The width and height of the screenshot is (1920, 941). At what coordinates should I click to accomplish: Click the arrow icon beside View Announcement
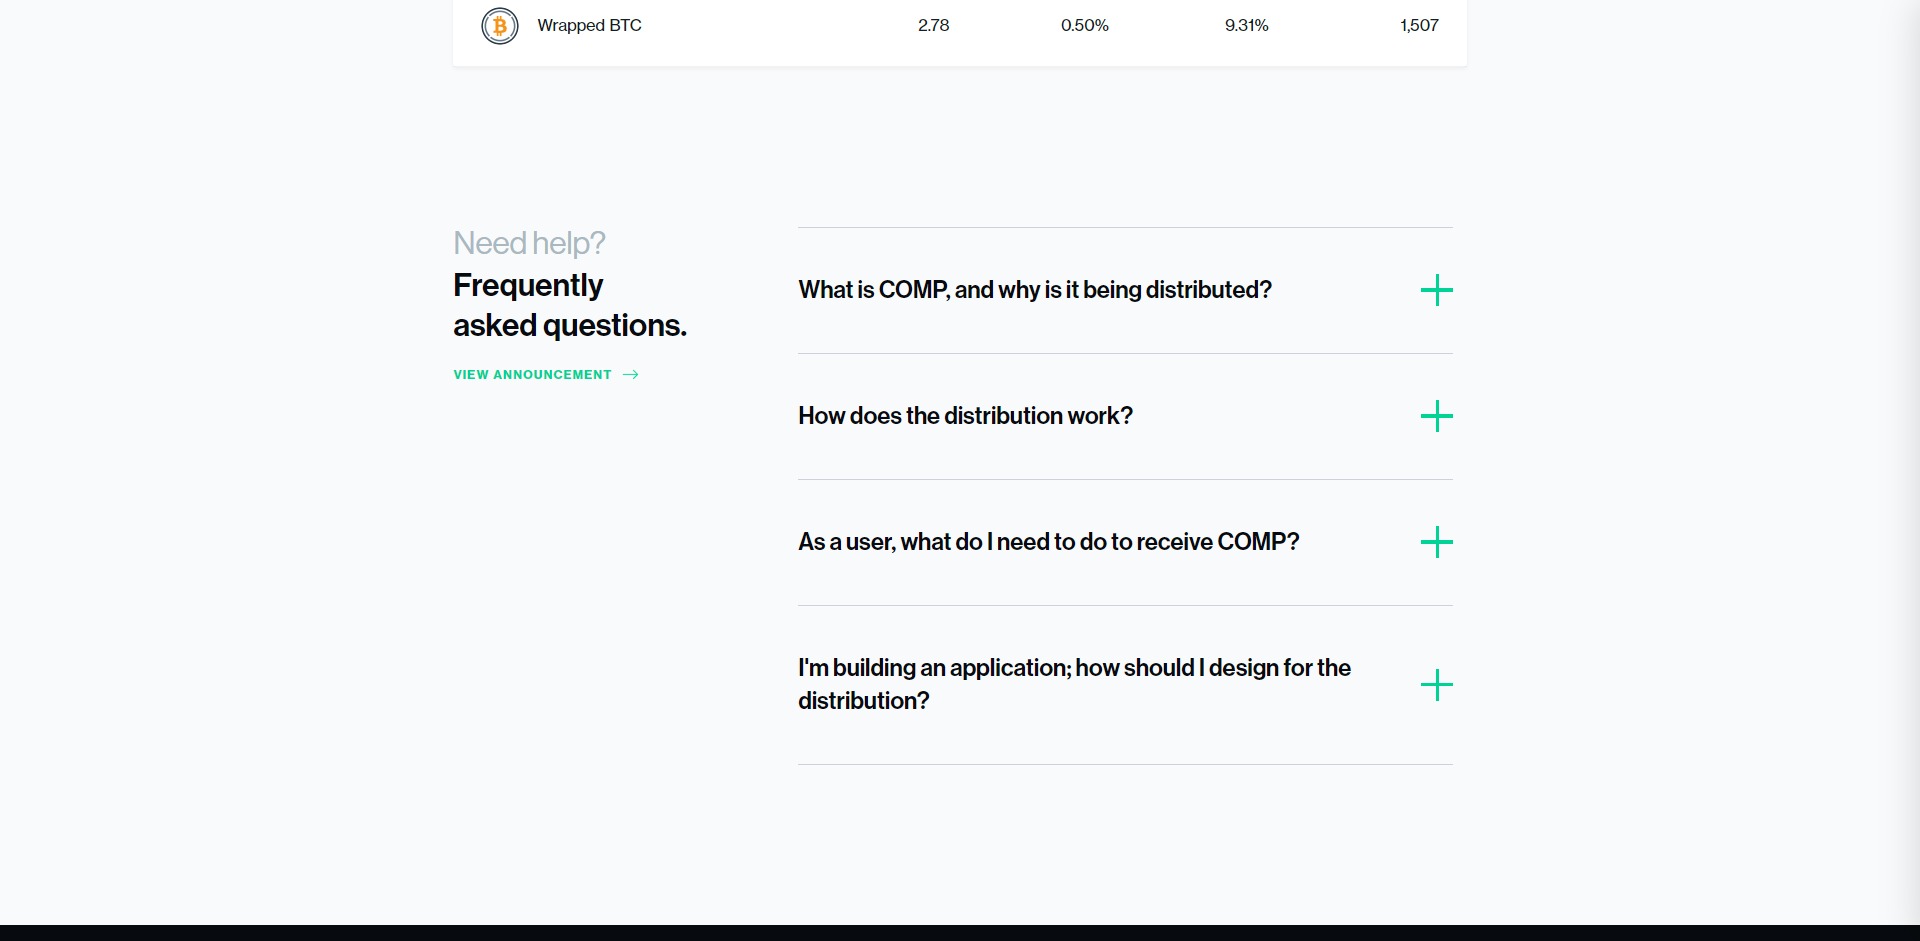tap(630, 375)
